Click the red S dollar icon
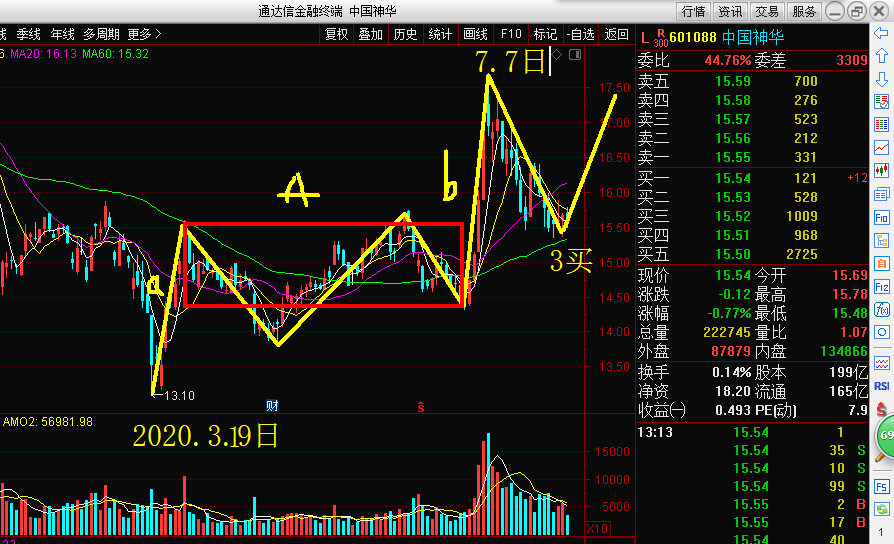 pyautogui.click(x=881, y=409)
